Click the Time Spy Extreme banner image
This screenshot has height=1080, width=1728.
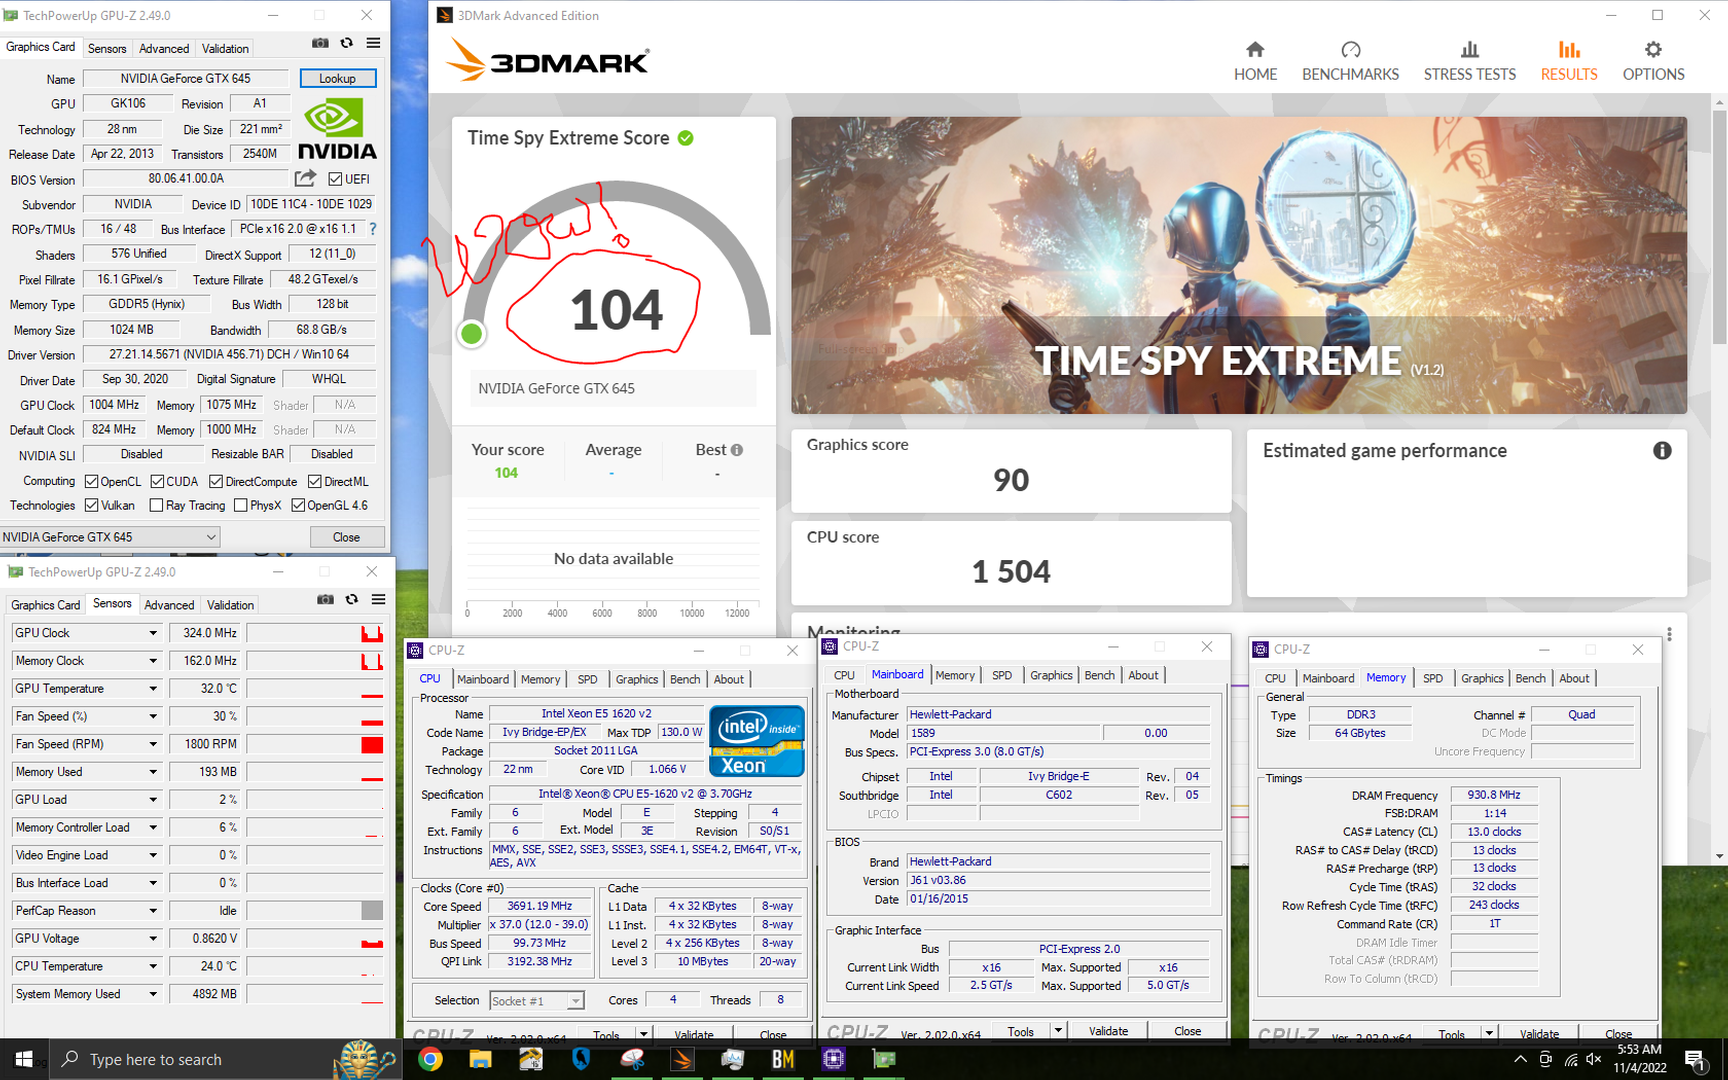tap(1239, 265)
